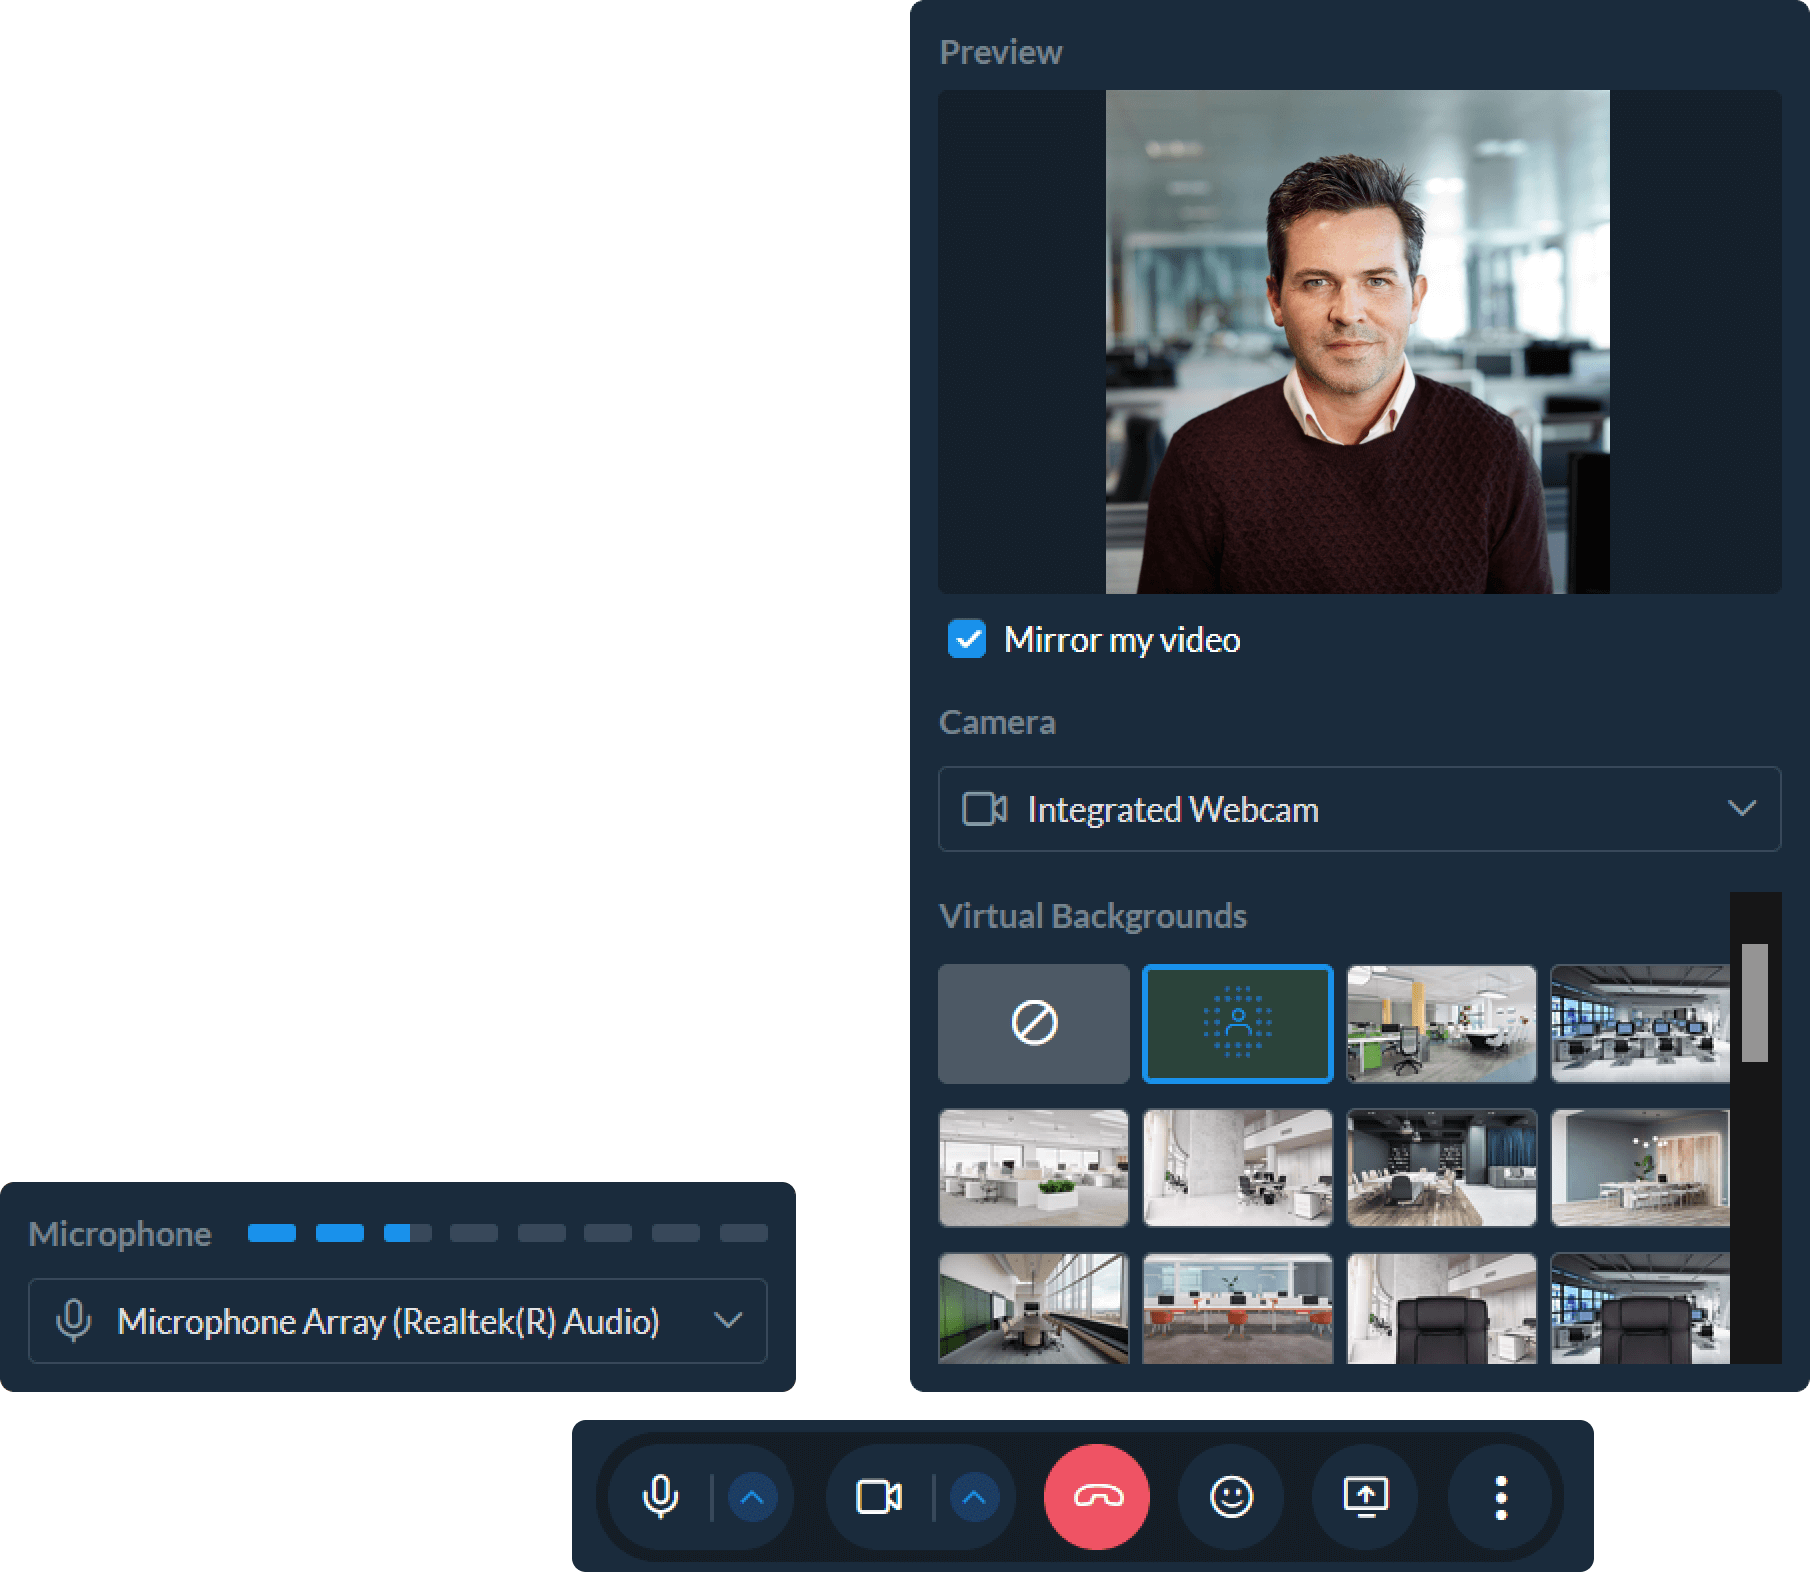End the call with the red hang-up button
Image resolution: width=1810 pixels, height=1572 pixels.
pos(1097,1497)
